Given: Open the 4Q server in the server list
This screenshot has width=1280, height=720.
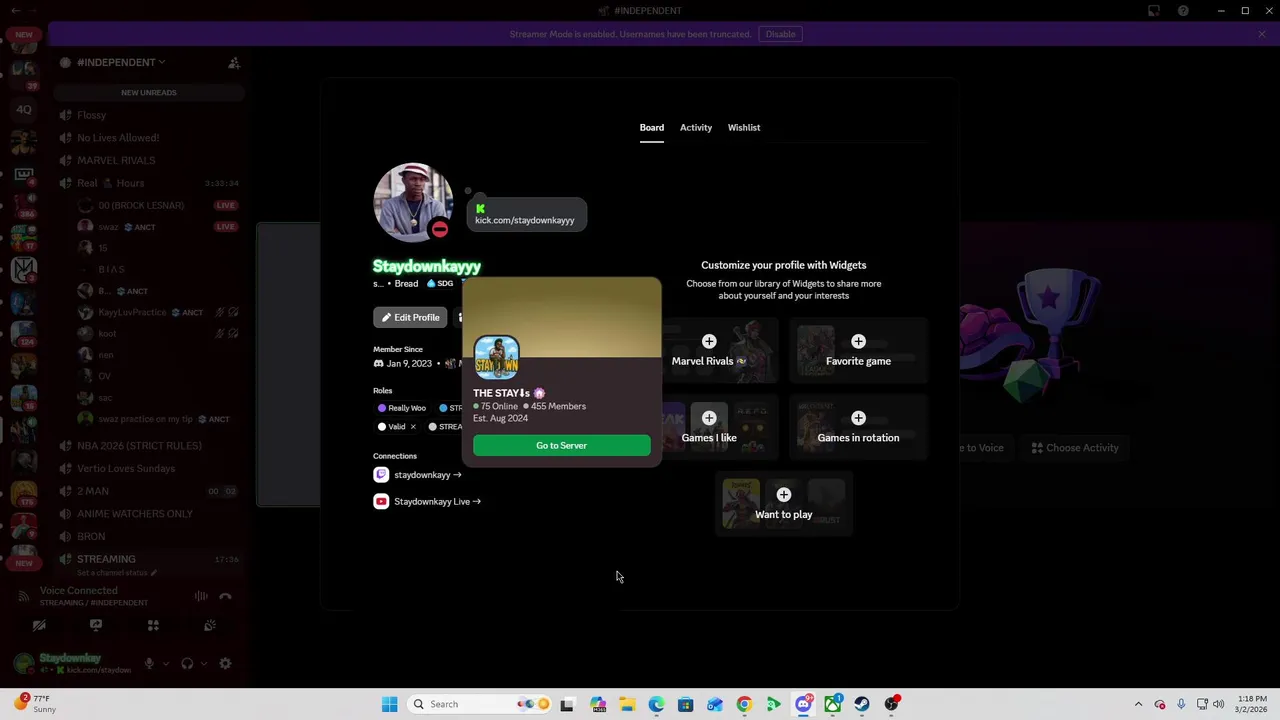Looking at the screenshot, I should (x=24, y=109).
